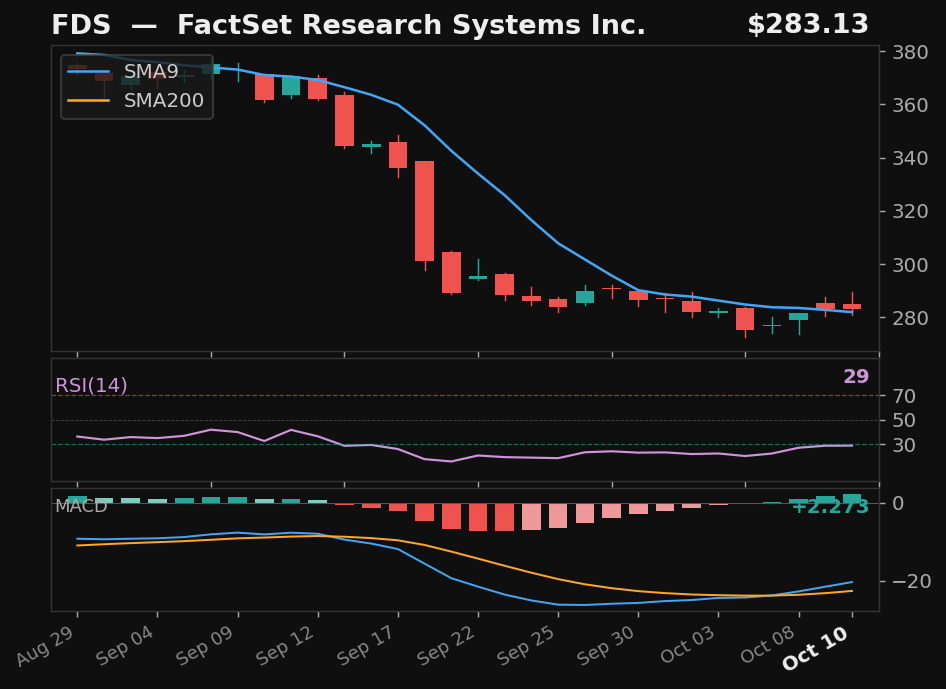The height and width of the screenshot is (689, 946).
Task: Click the 280 price axis label
Action: point(910,317)
